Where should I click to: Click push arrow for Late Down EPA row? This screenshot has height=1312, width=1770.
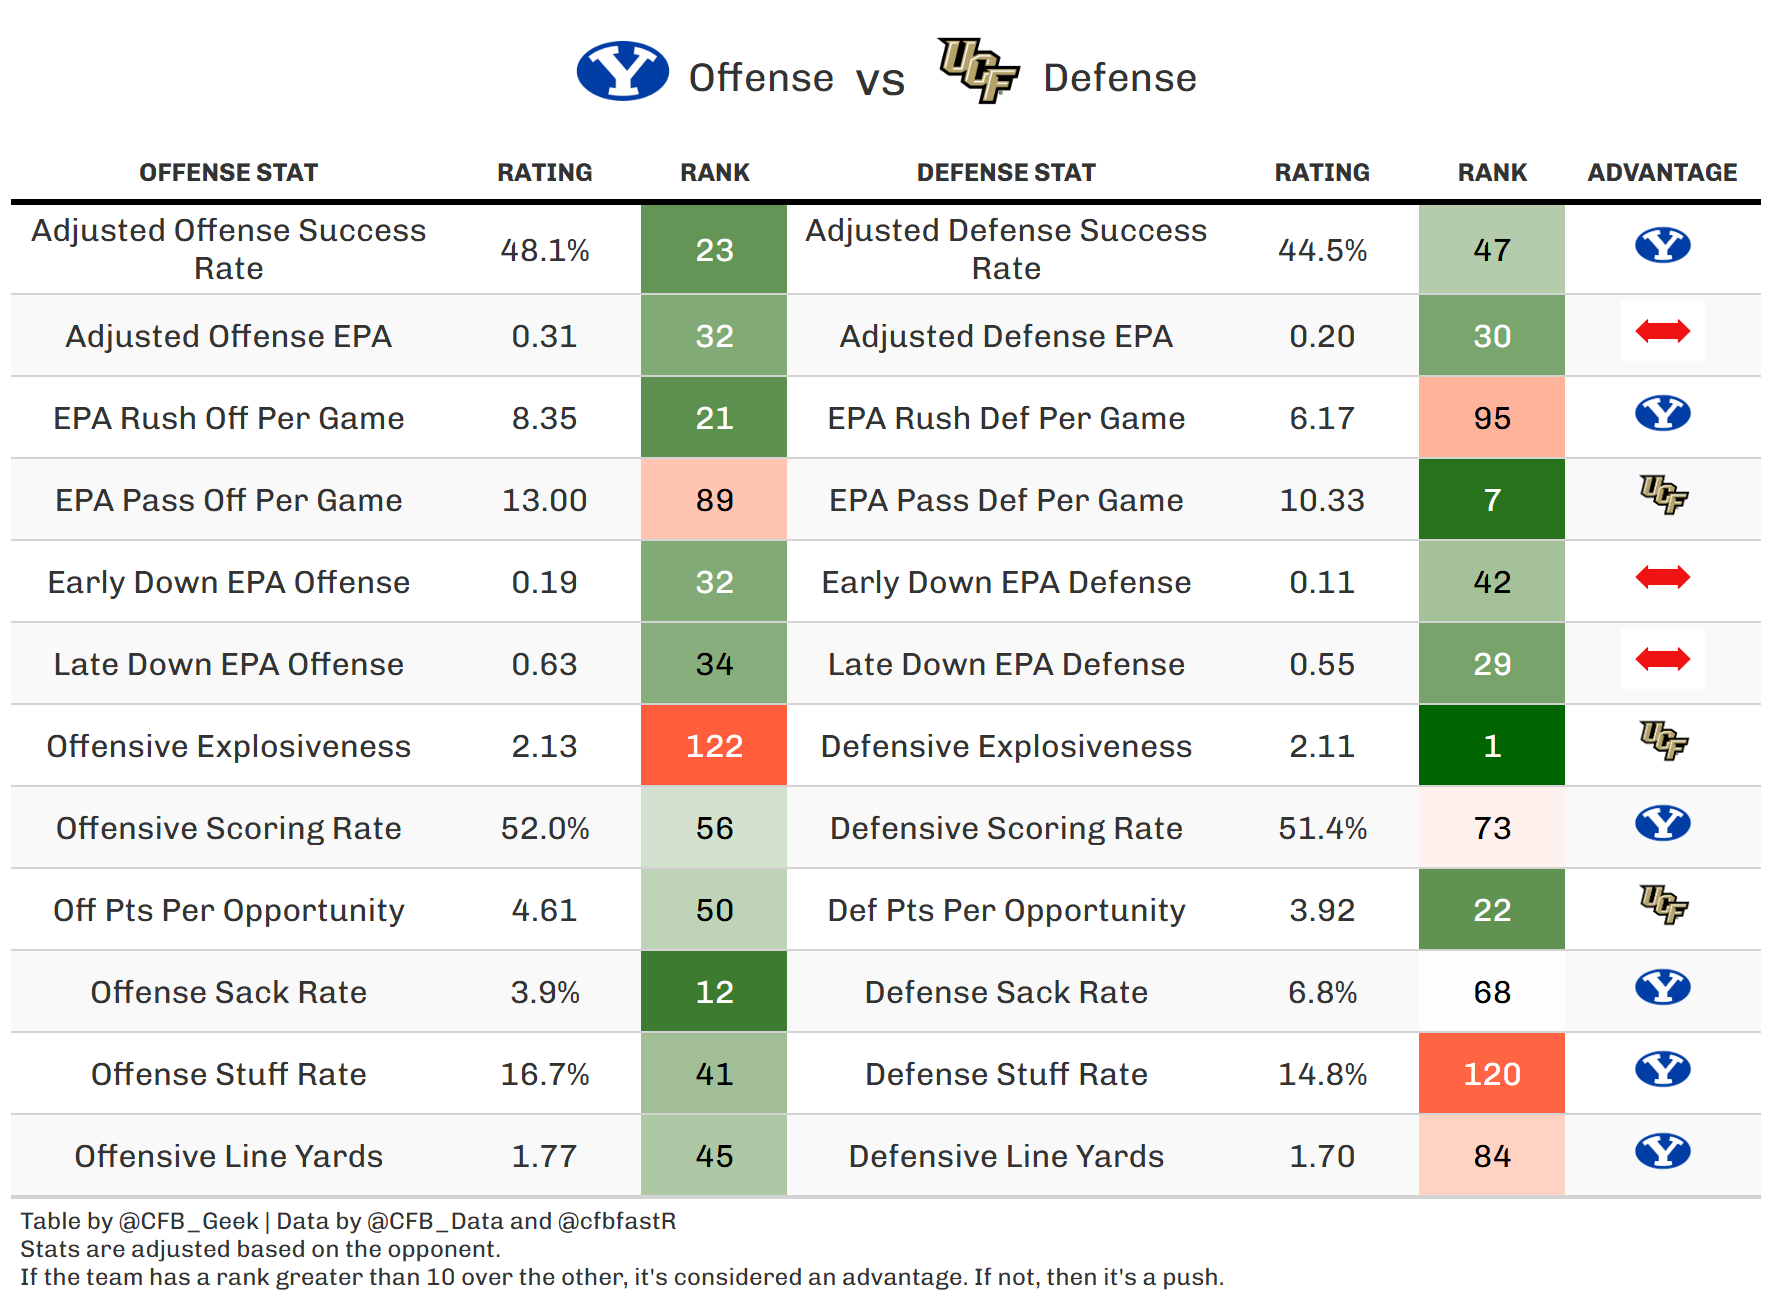1662,659
